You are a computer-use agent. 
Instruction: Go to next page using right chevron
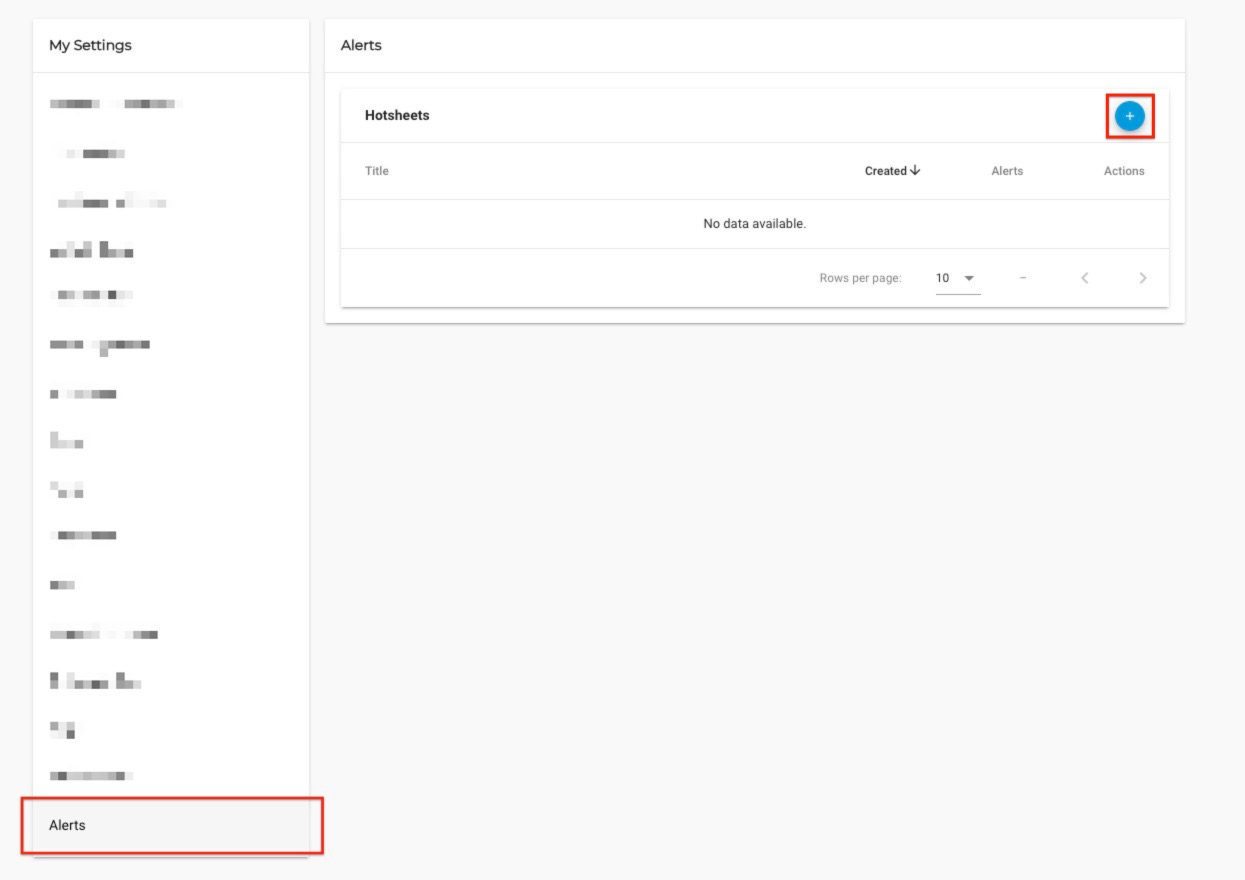(1143, 278)
